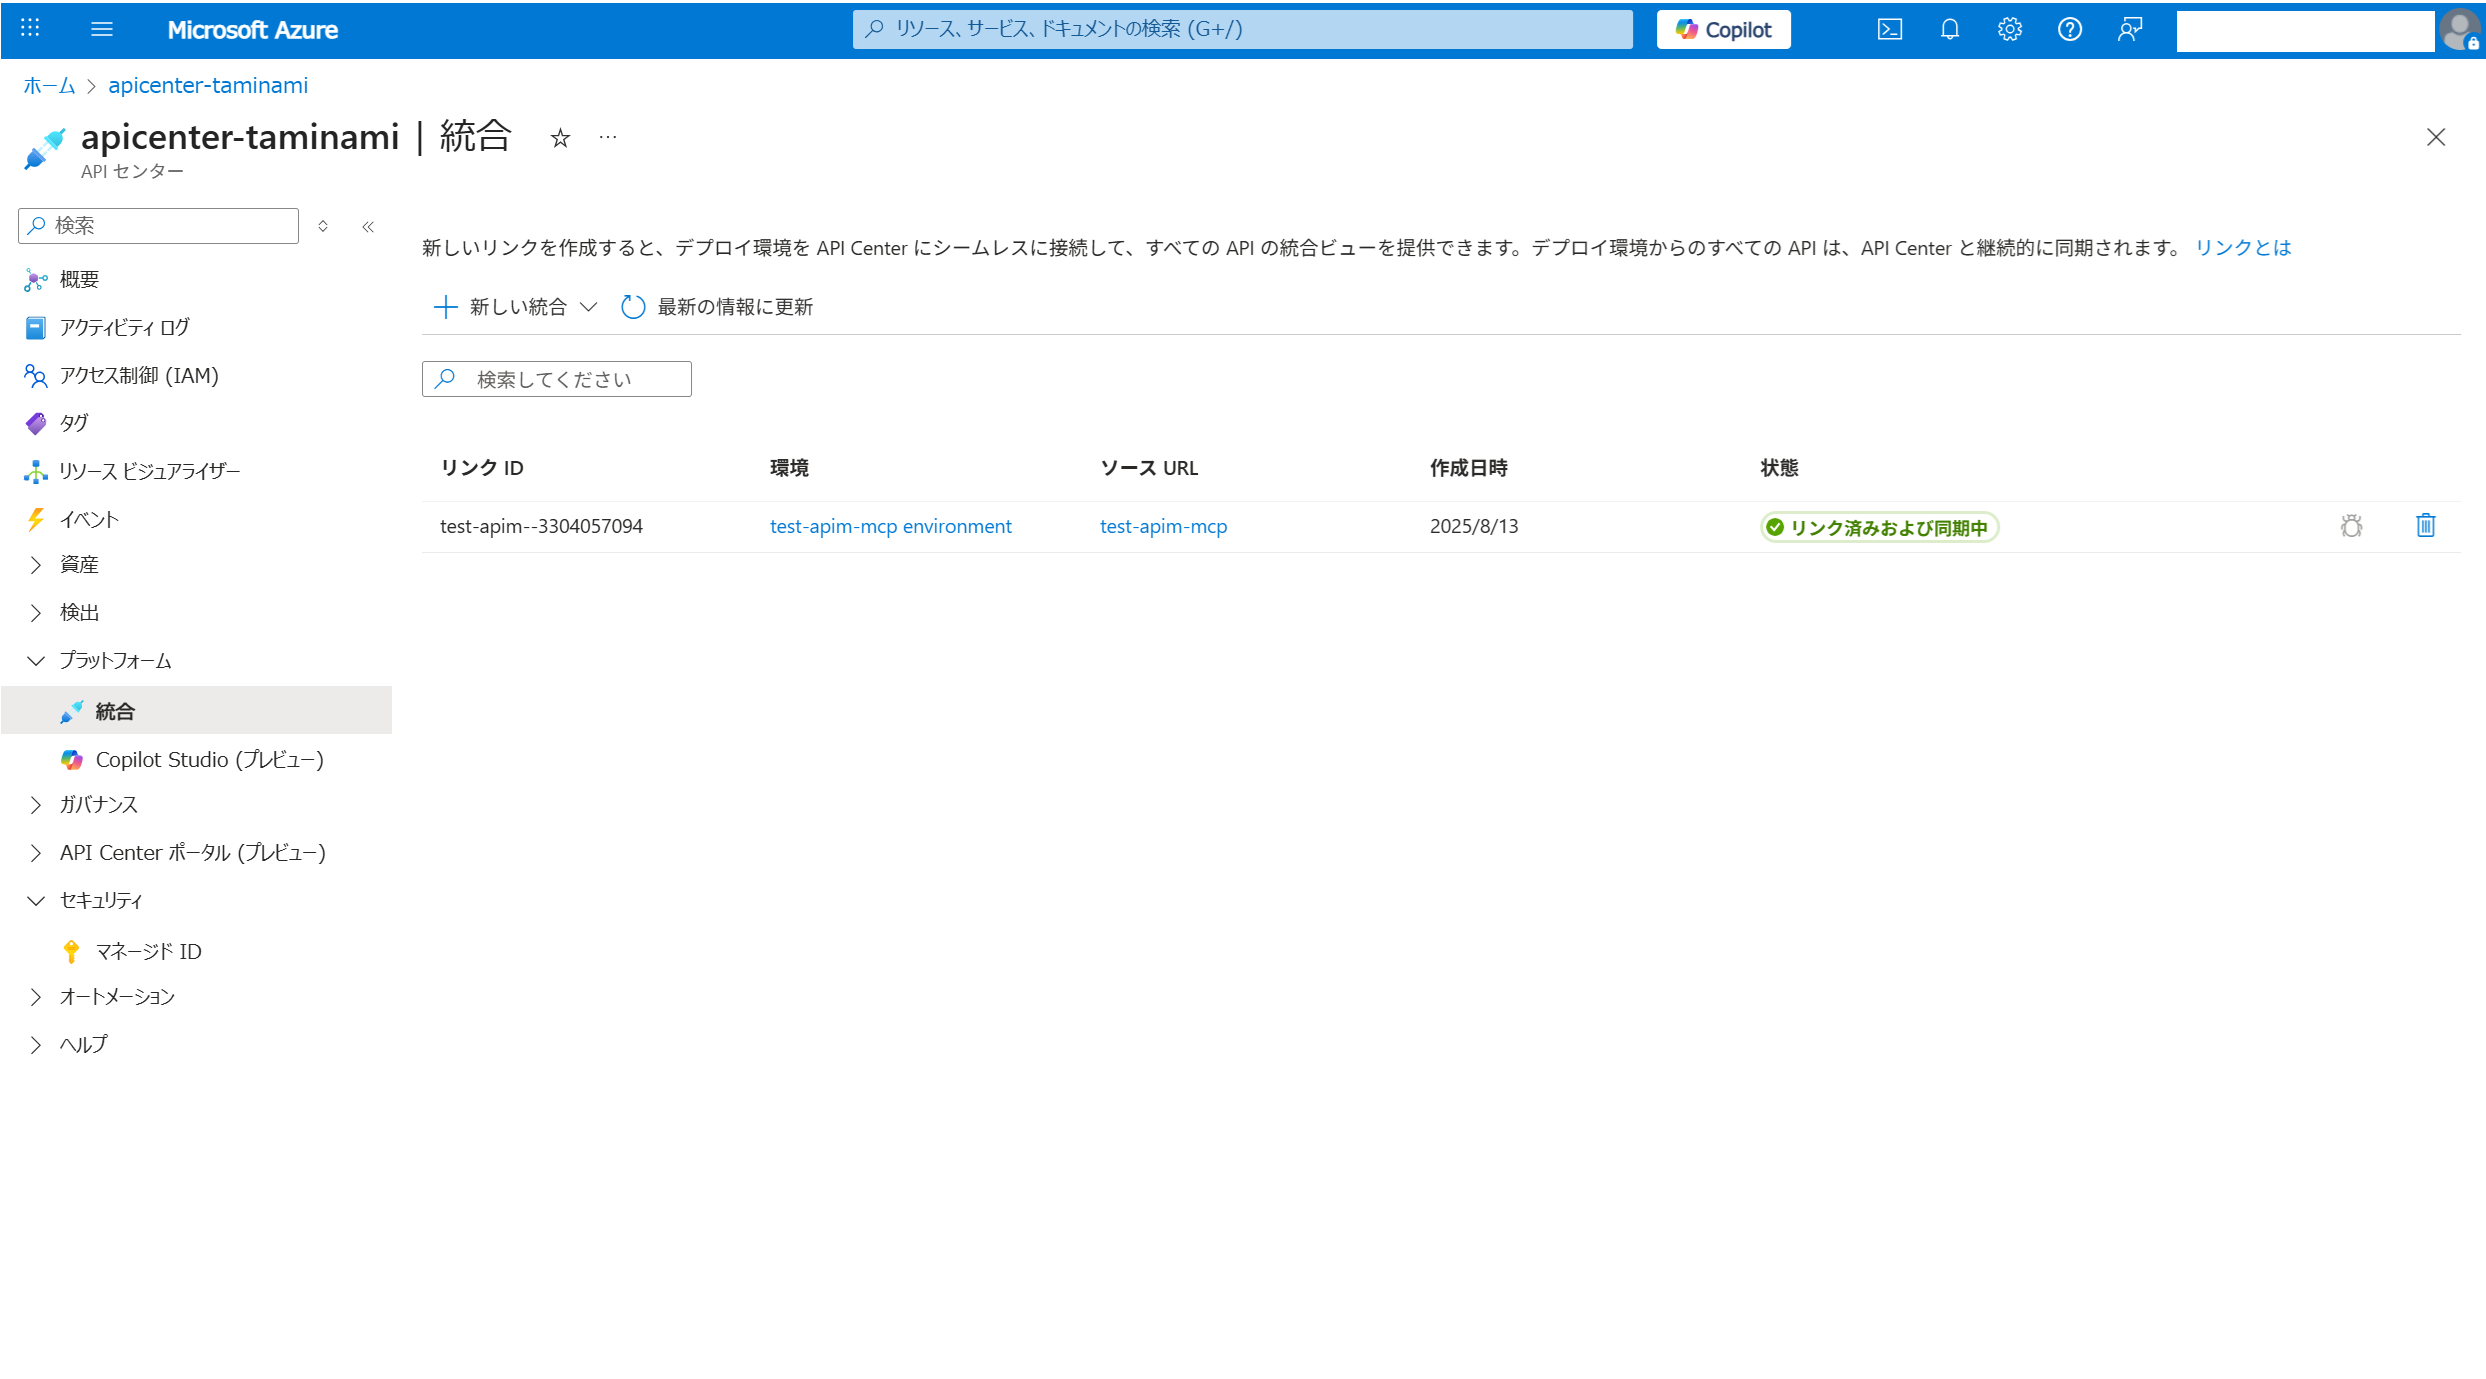Open Cloud Shell from top bar

coord(1889,29)
